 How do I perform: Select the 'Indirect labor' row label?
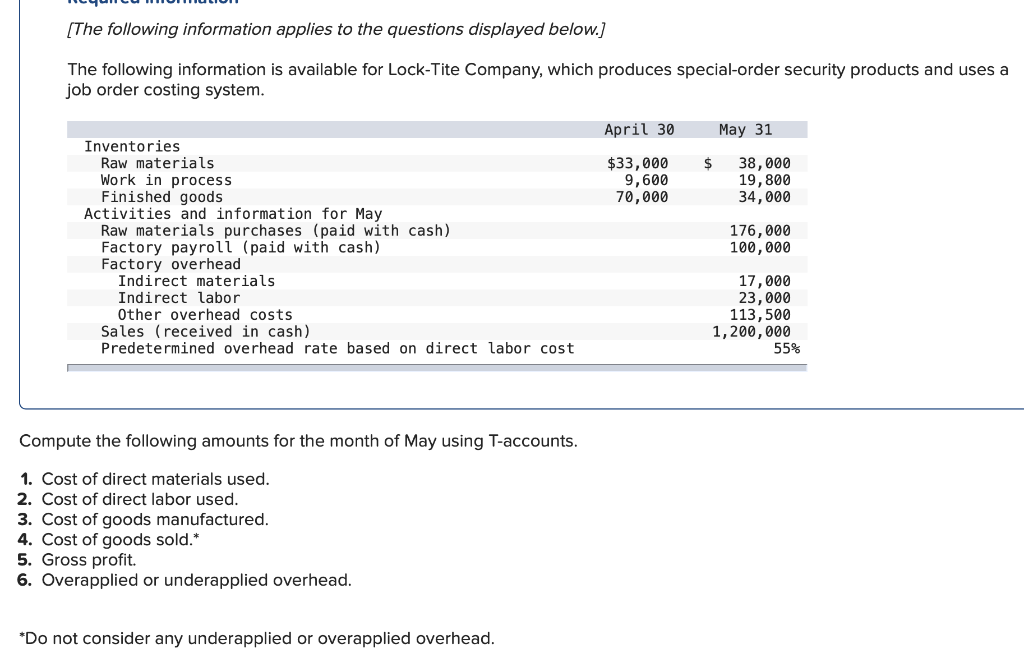point(179,298)
